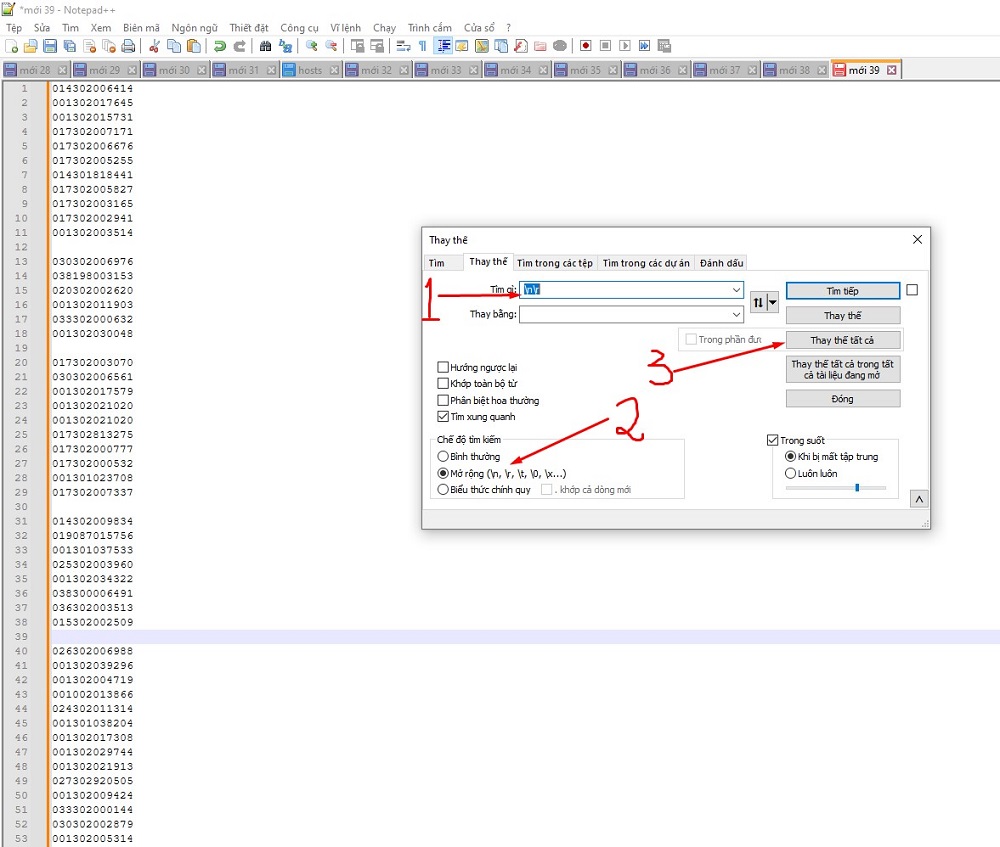1000x847 pixels.
Task: Cut selection using the scissors icon
Action: (x=154, y=46)
